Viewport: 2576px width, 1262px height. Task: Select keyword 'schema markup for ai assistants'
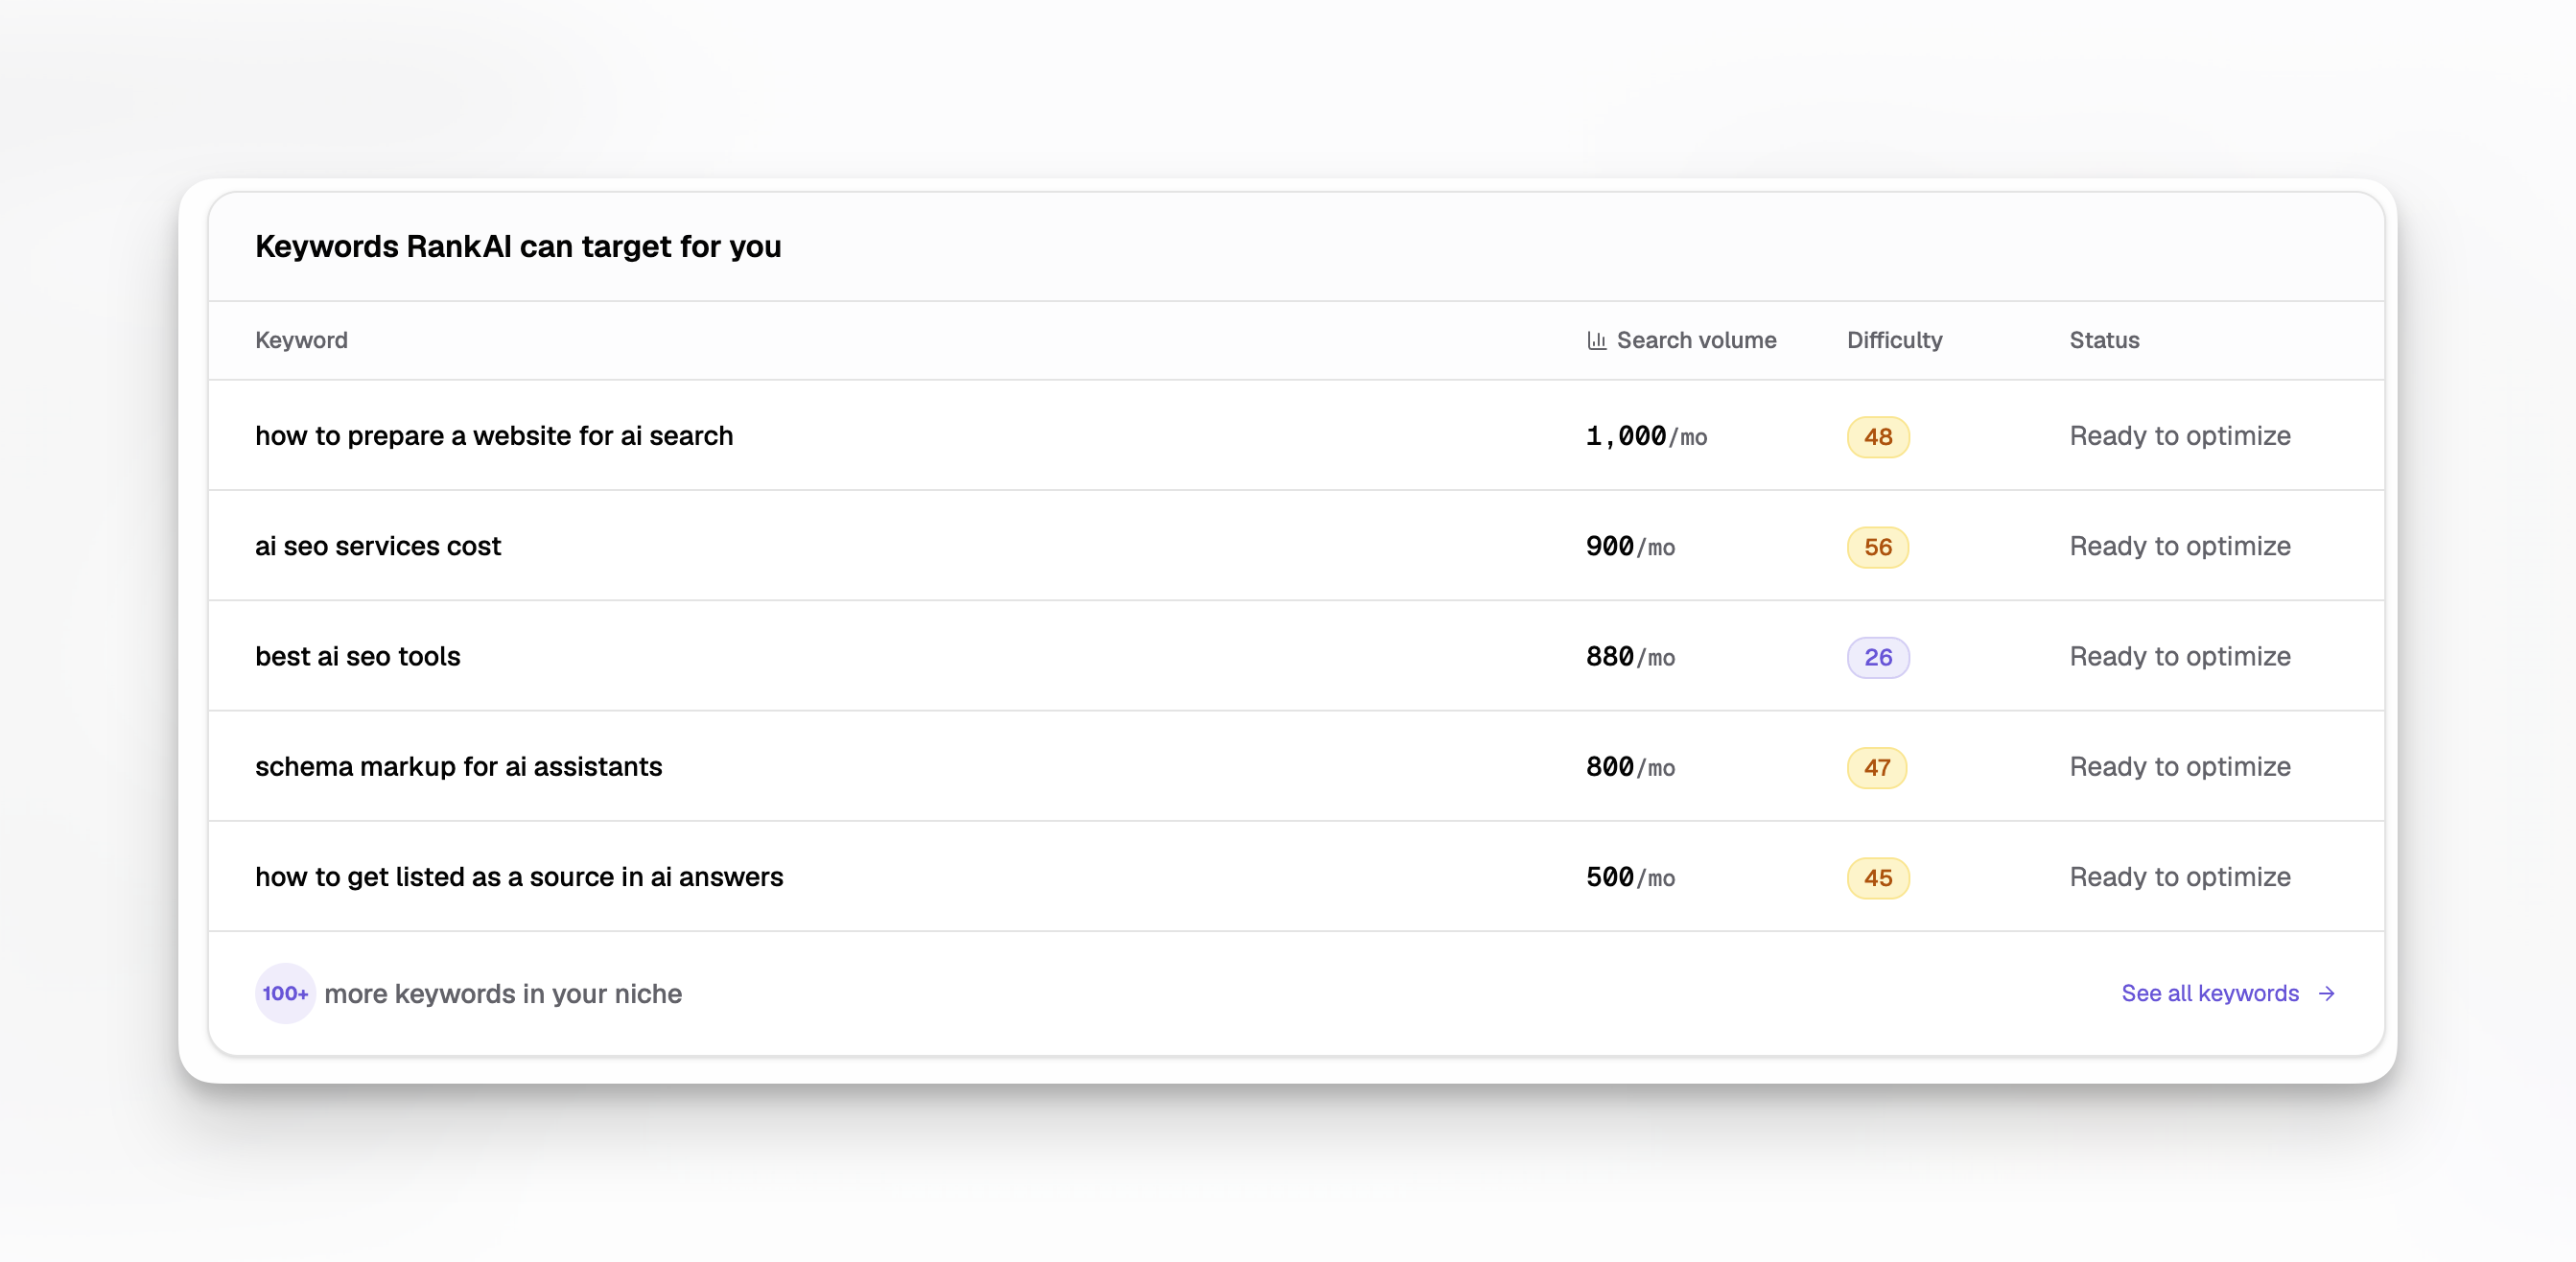[458, 766]
